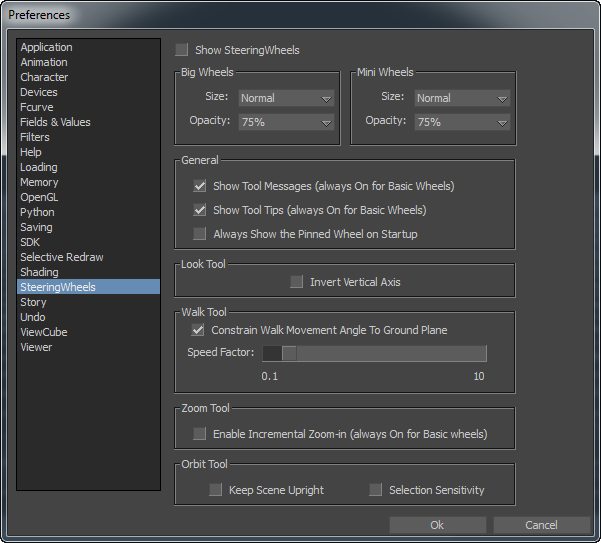Select Loading preferences category
Viewport: 601px width, 543px height.
point(88,167)
